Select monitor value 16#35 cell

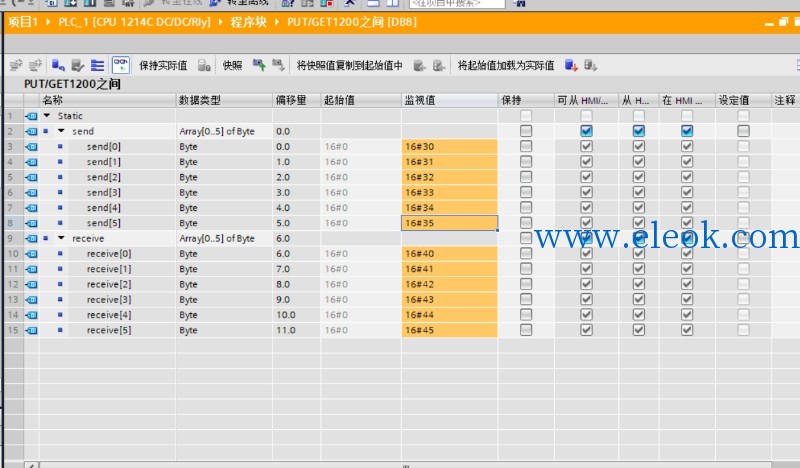click(449, 223)
